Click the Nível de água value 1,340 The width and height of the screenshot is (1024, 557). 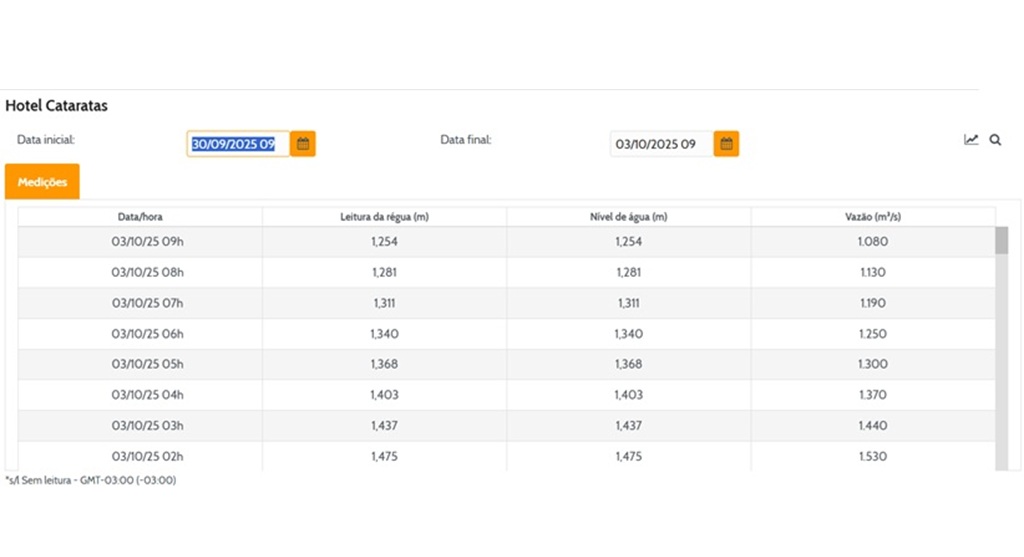tap(629, 334)
